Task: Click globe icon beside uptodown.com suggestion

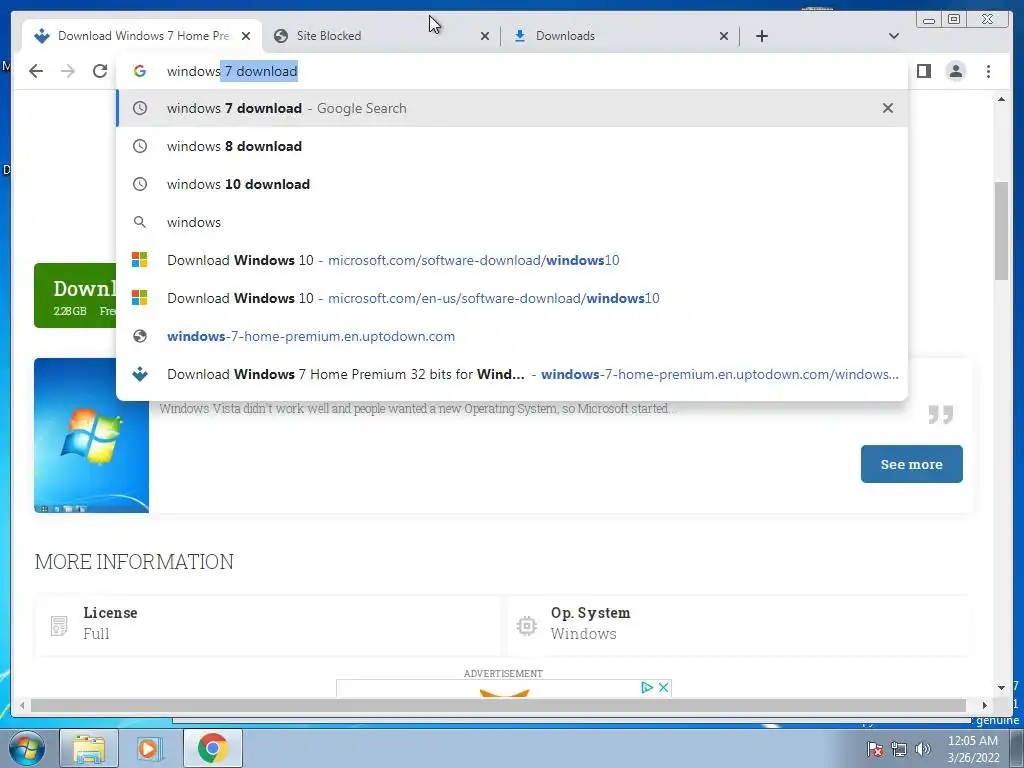Action: [x=140, y=336]
